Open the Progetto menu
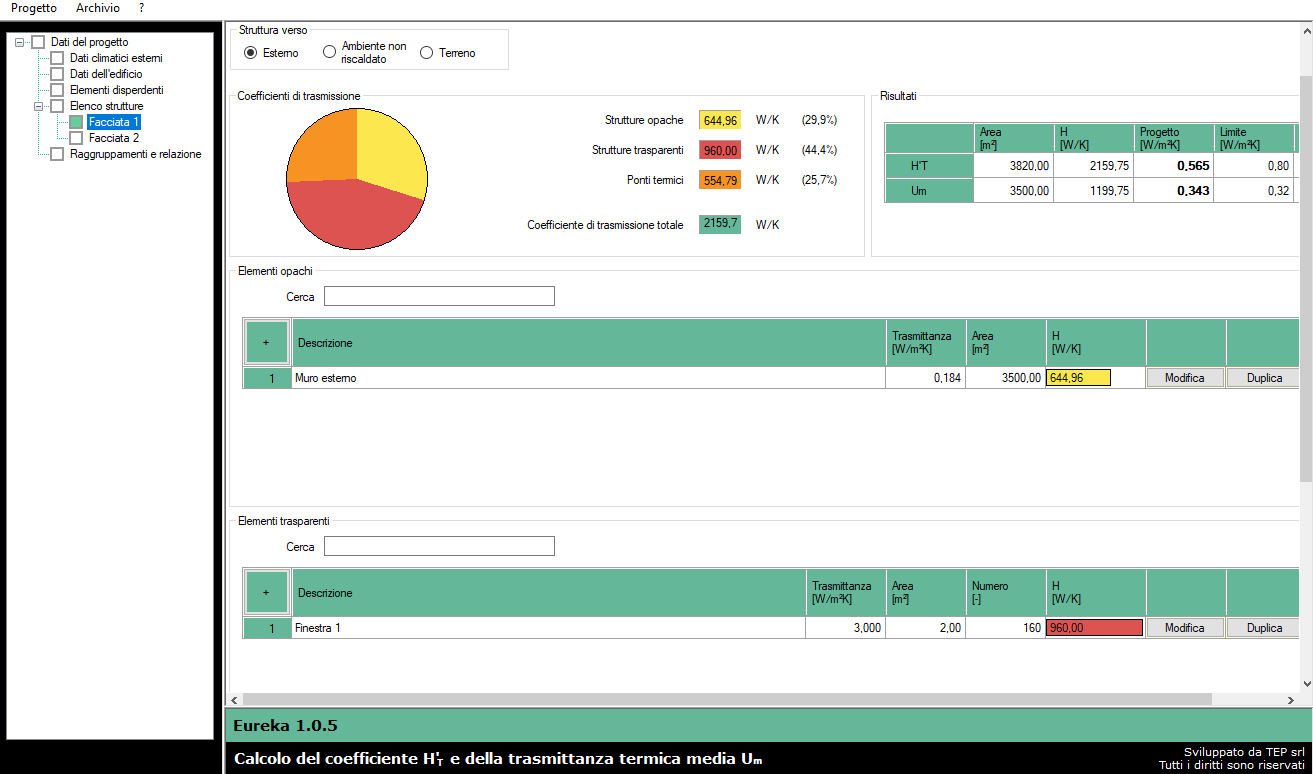Screen dimensions: 1313x774 34,8
